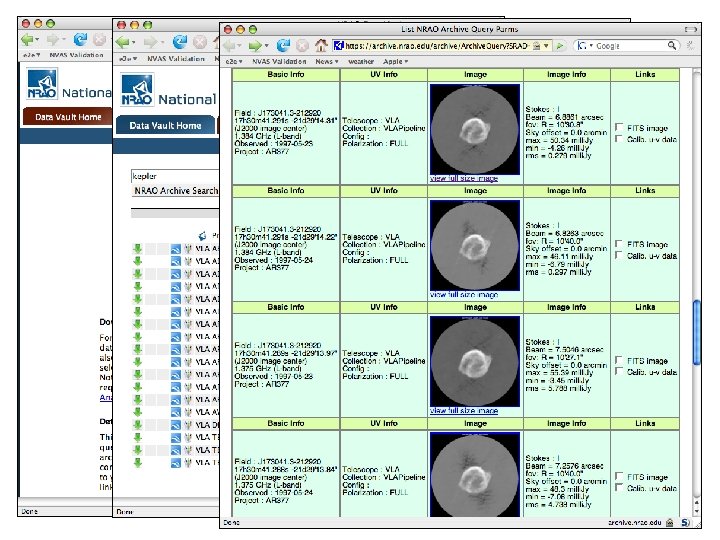The image size is (720, 540).
Task: Open view full size image link in first row
Action: coord(464,178)
